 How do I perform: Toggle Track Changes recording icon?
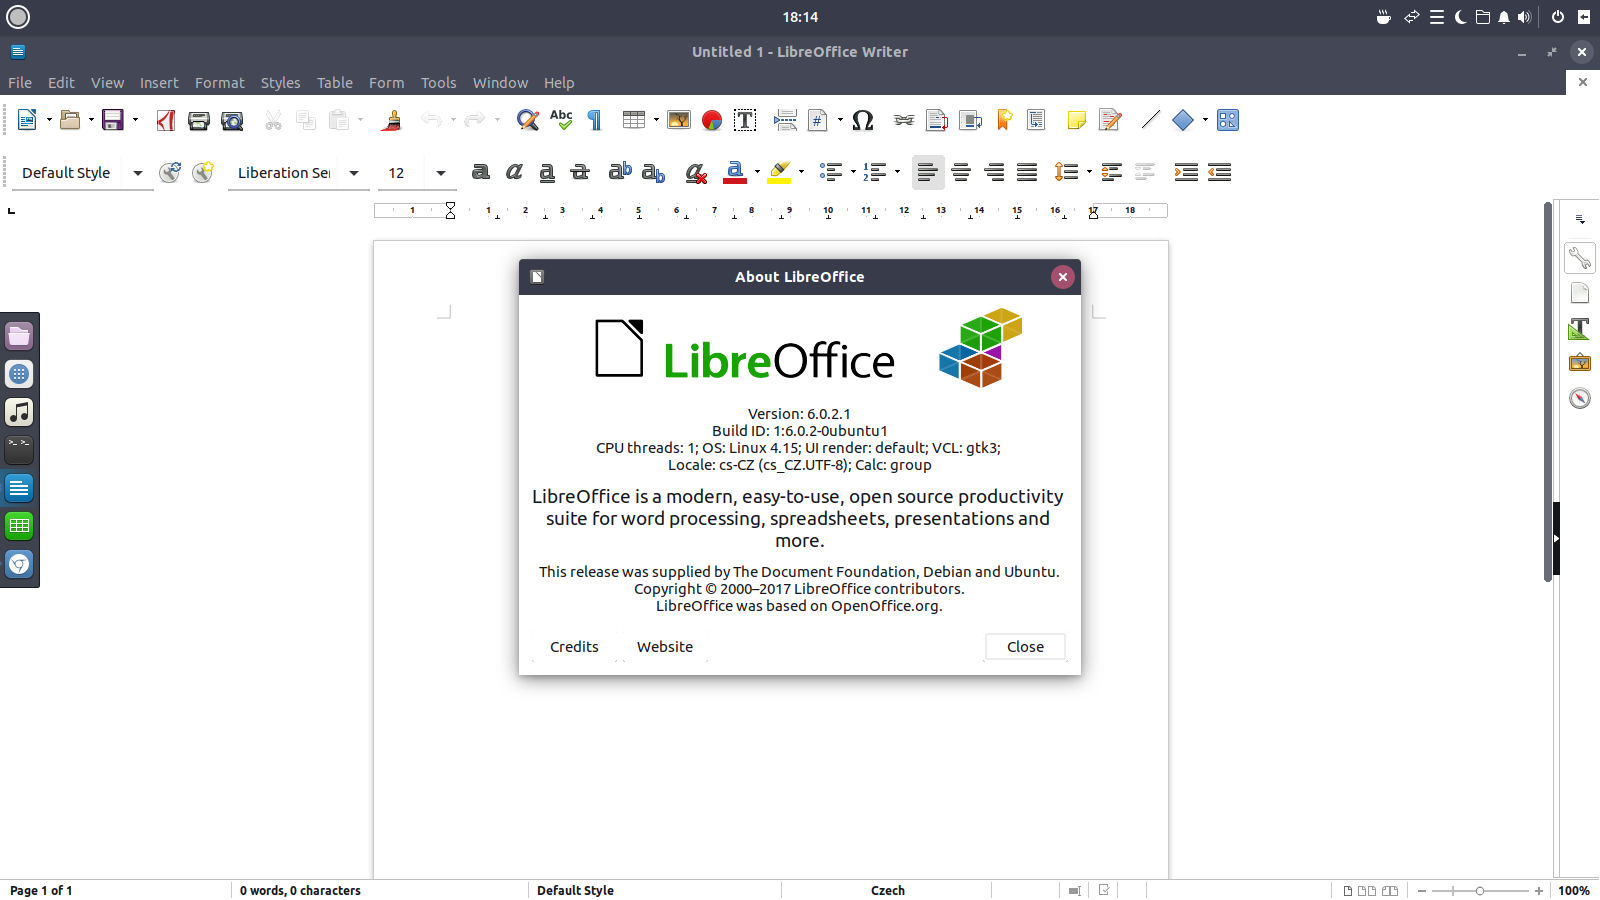tap(1109, 121)
